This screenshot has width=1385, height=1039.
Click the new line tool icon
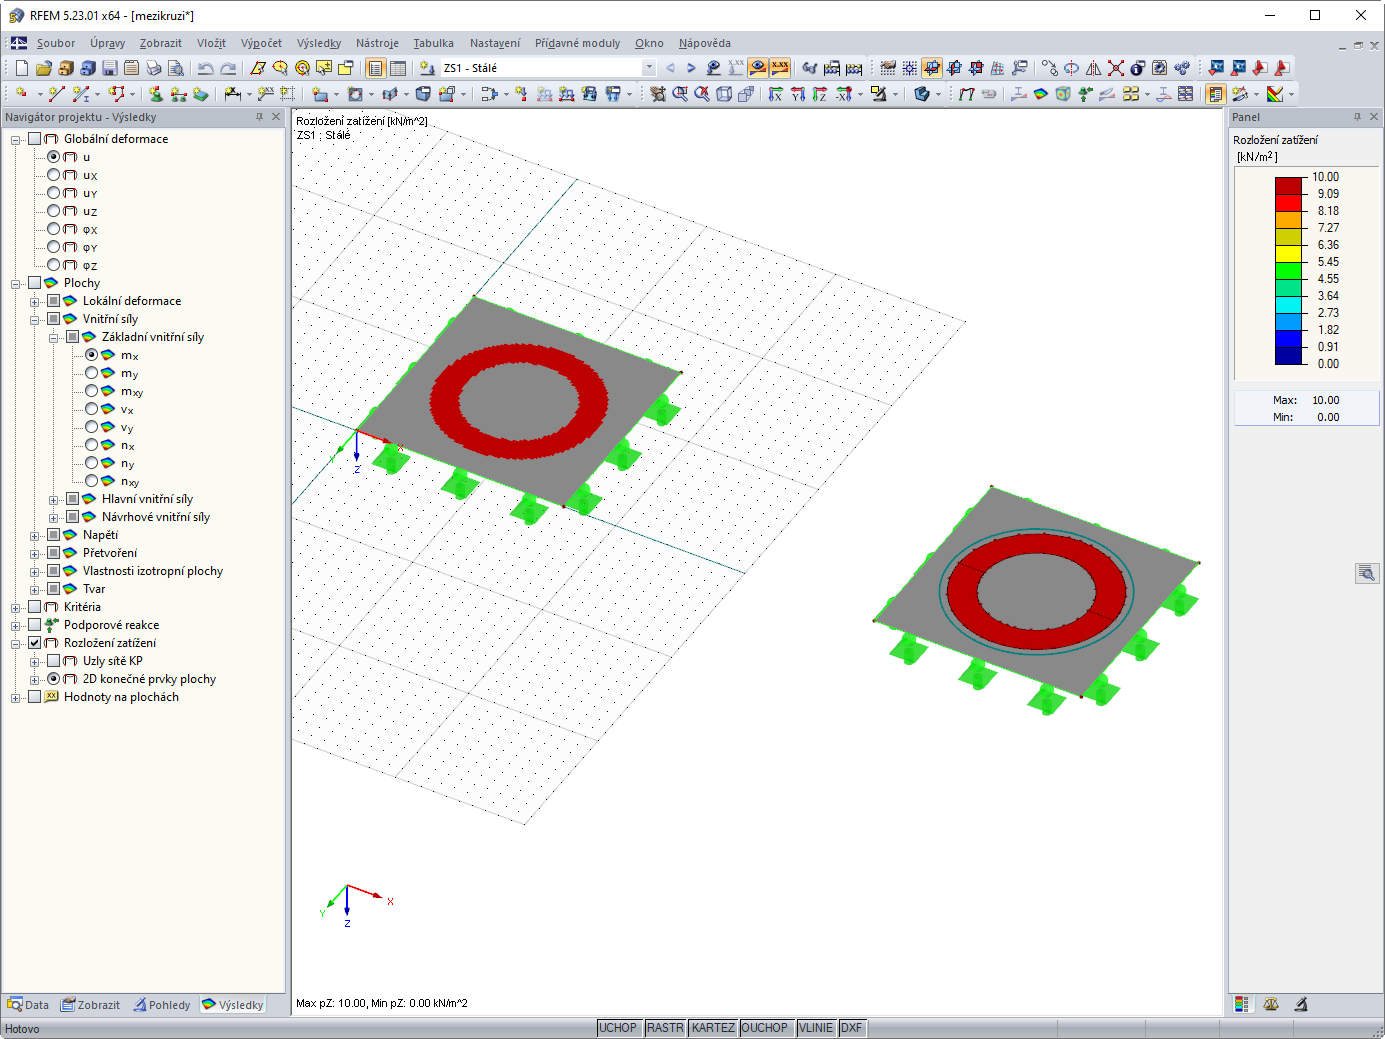click(56, 94)
